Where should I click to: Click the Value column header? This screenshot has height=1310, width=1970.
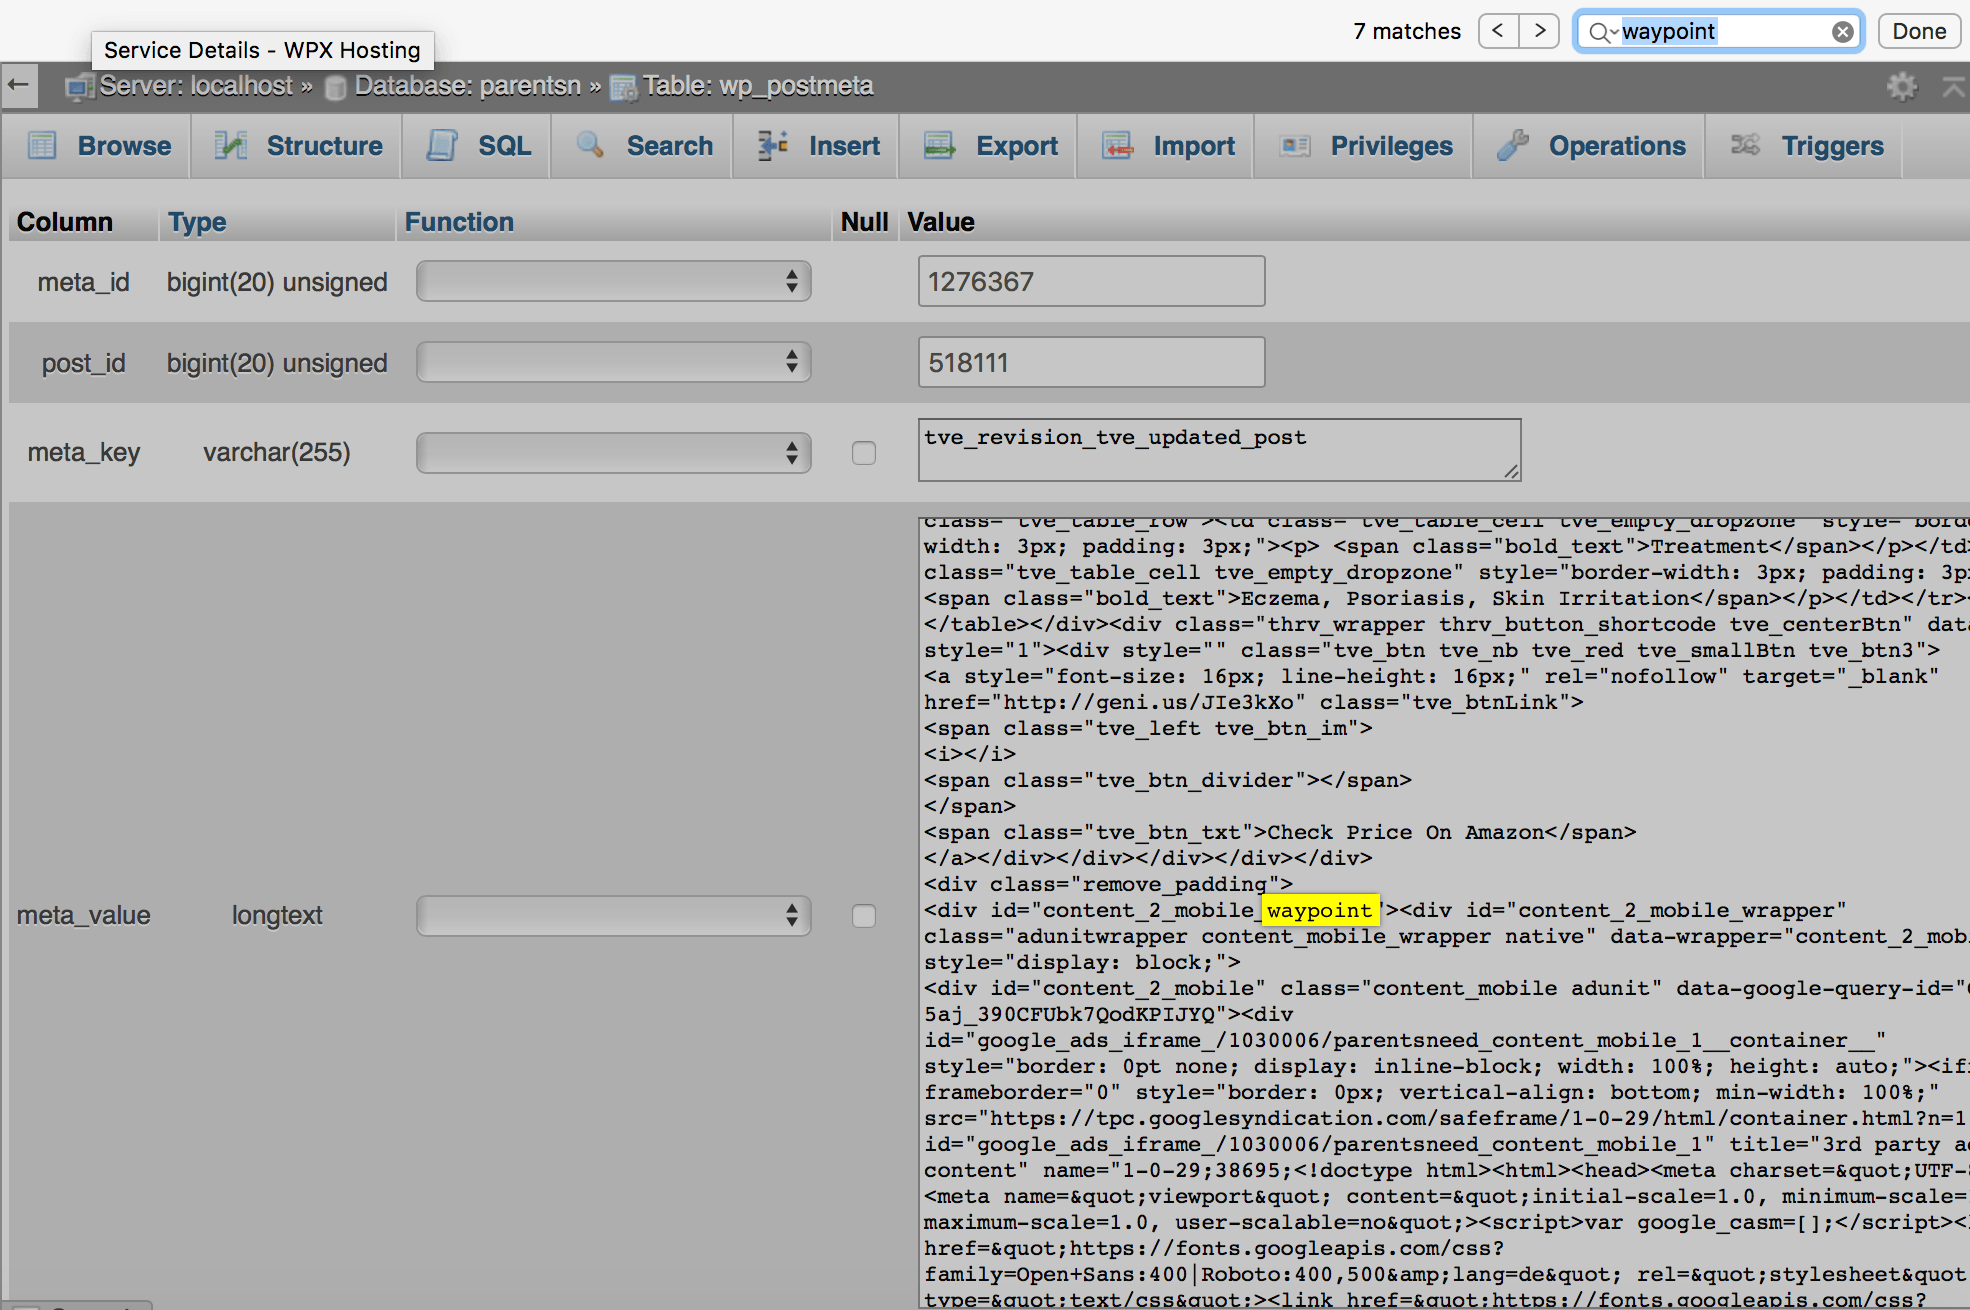point(941,222)
